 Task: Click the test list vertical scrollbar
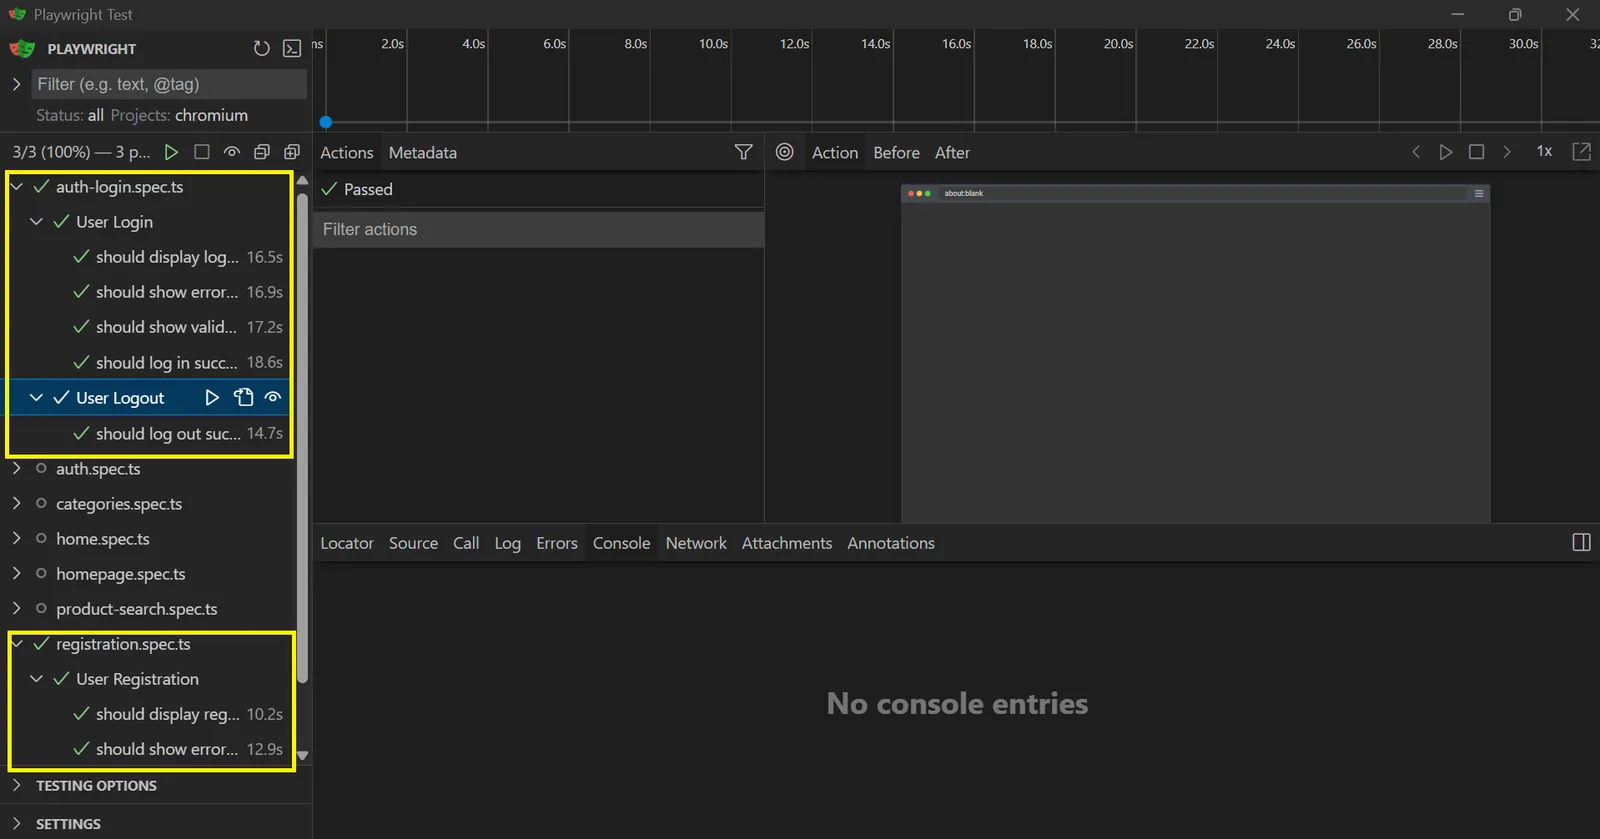click(303, 437)
